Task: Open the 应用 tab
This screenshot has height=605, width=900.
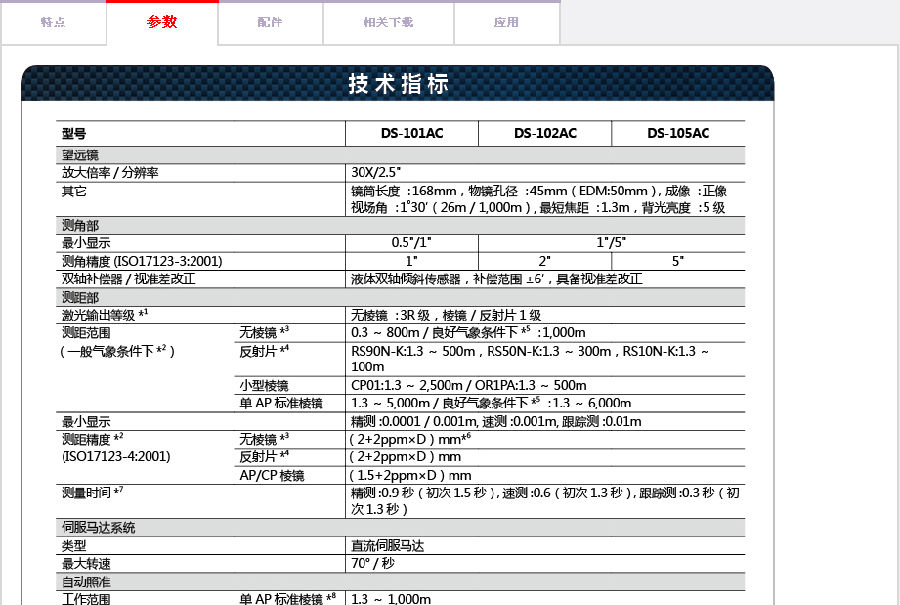Action: pos(506,22)
